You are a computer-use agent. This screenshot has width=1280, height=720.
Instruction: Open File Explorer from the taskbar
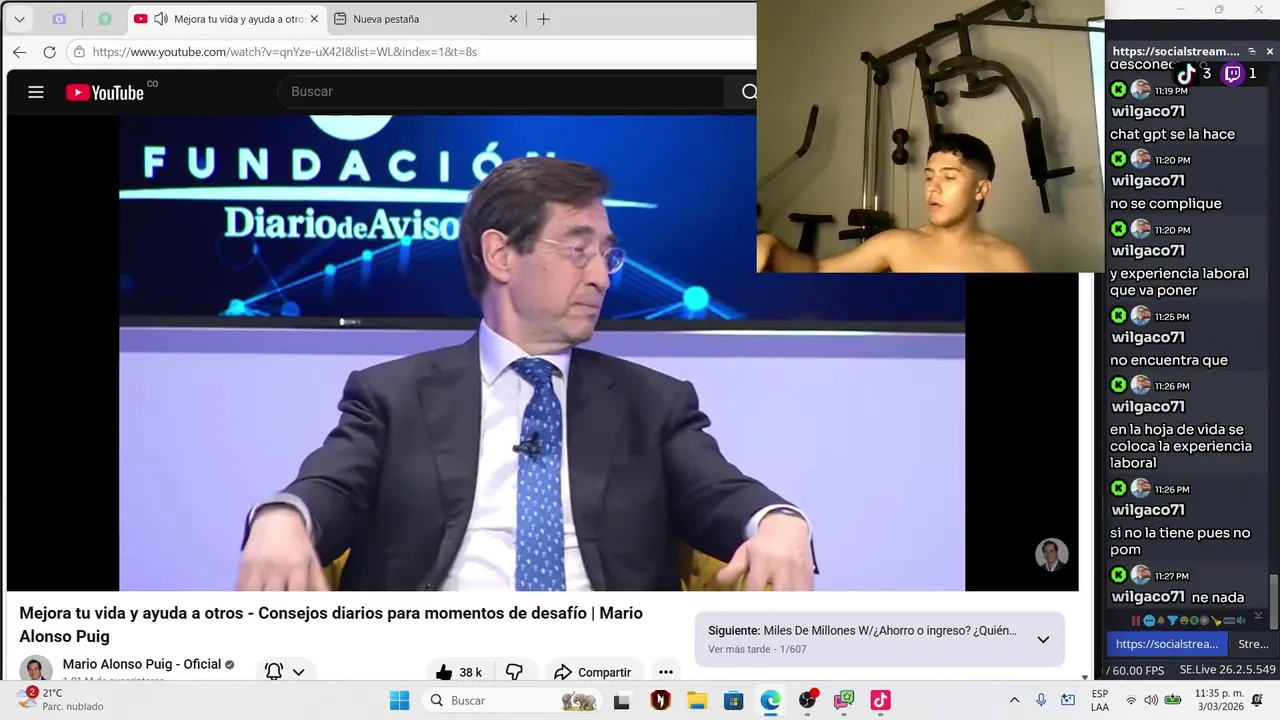(x=697, y=700)
